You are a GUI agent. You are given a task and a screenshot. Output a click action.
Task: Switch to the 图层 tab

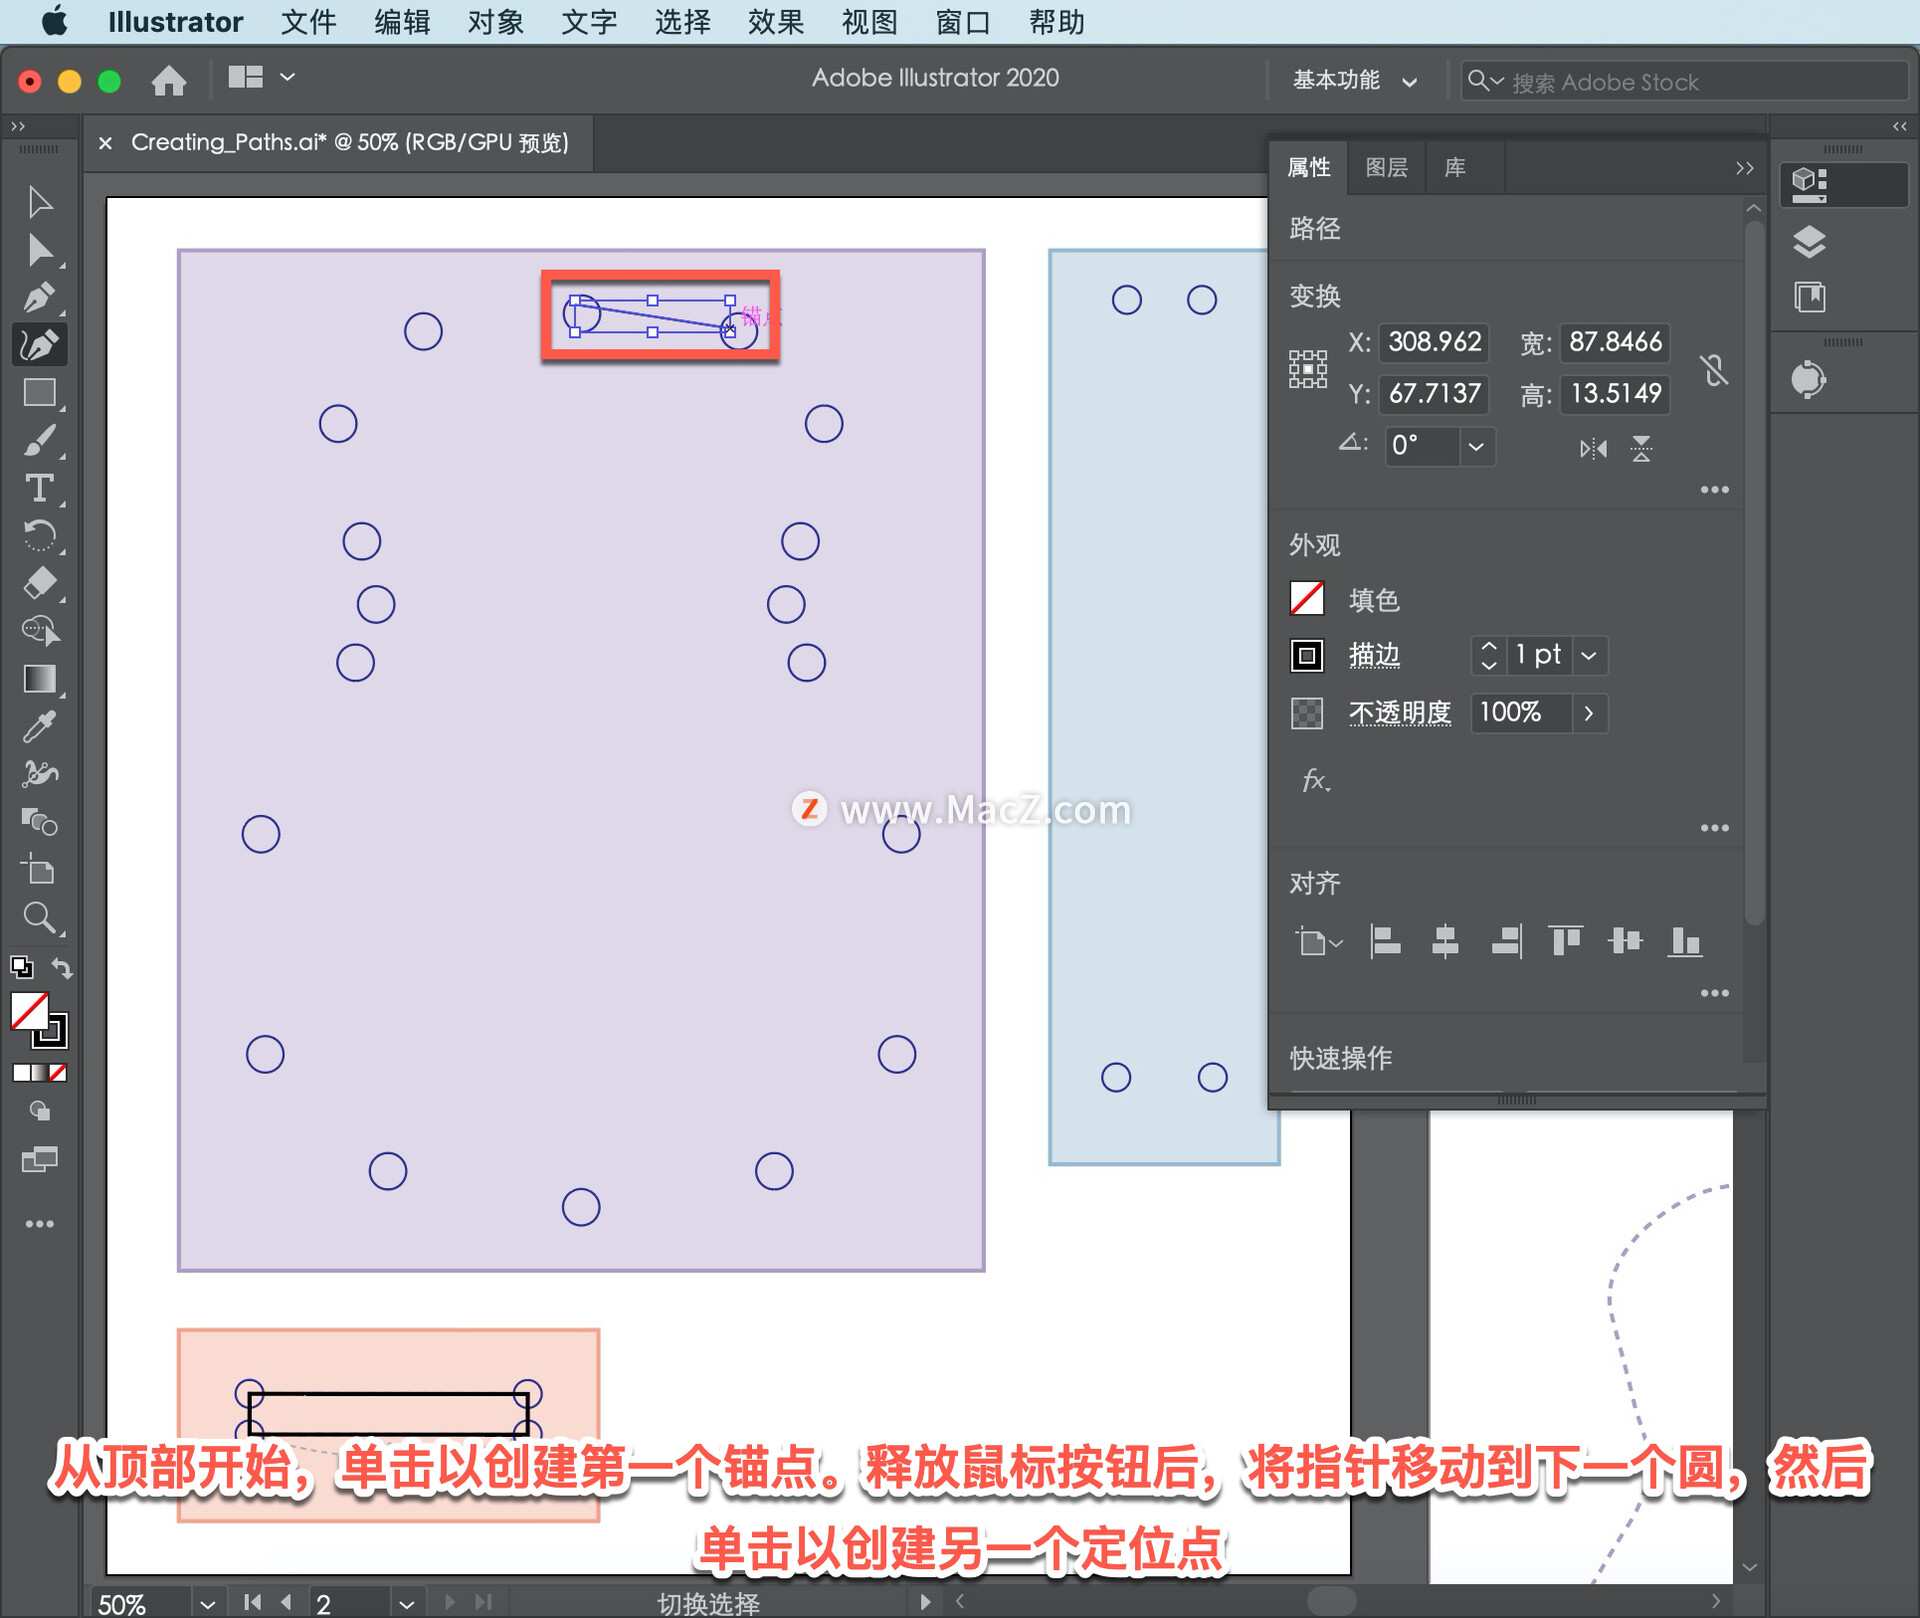tap(1386, 168)
